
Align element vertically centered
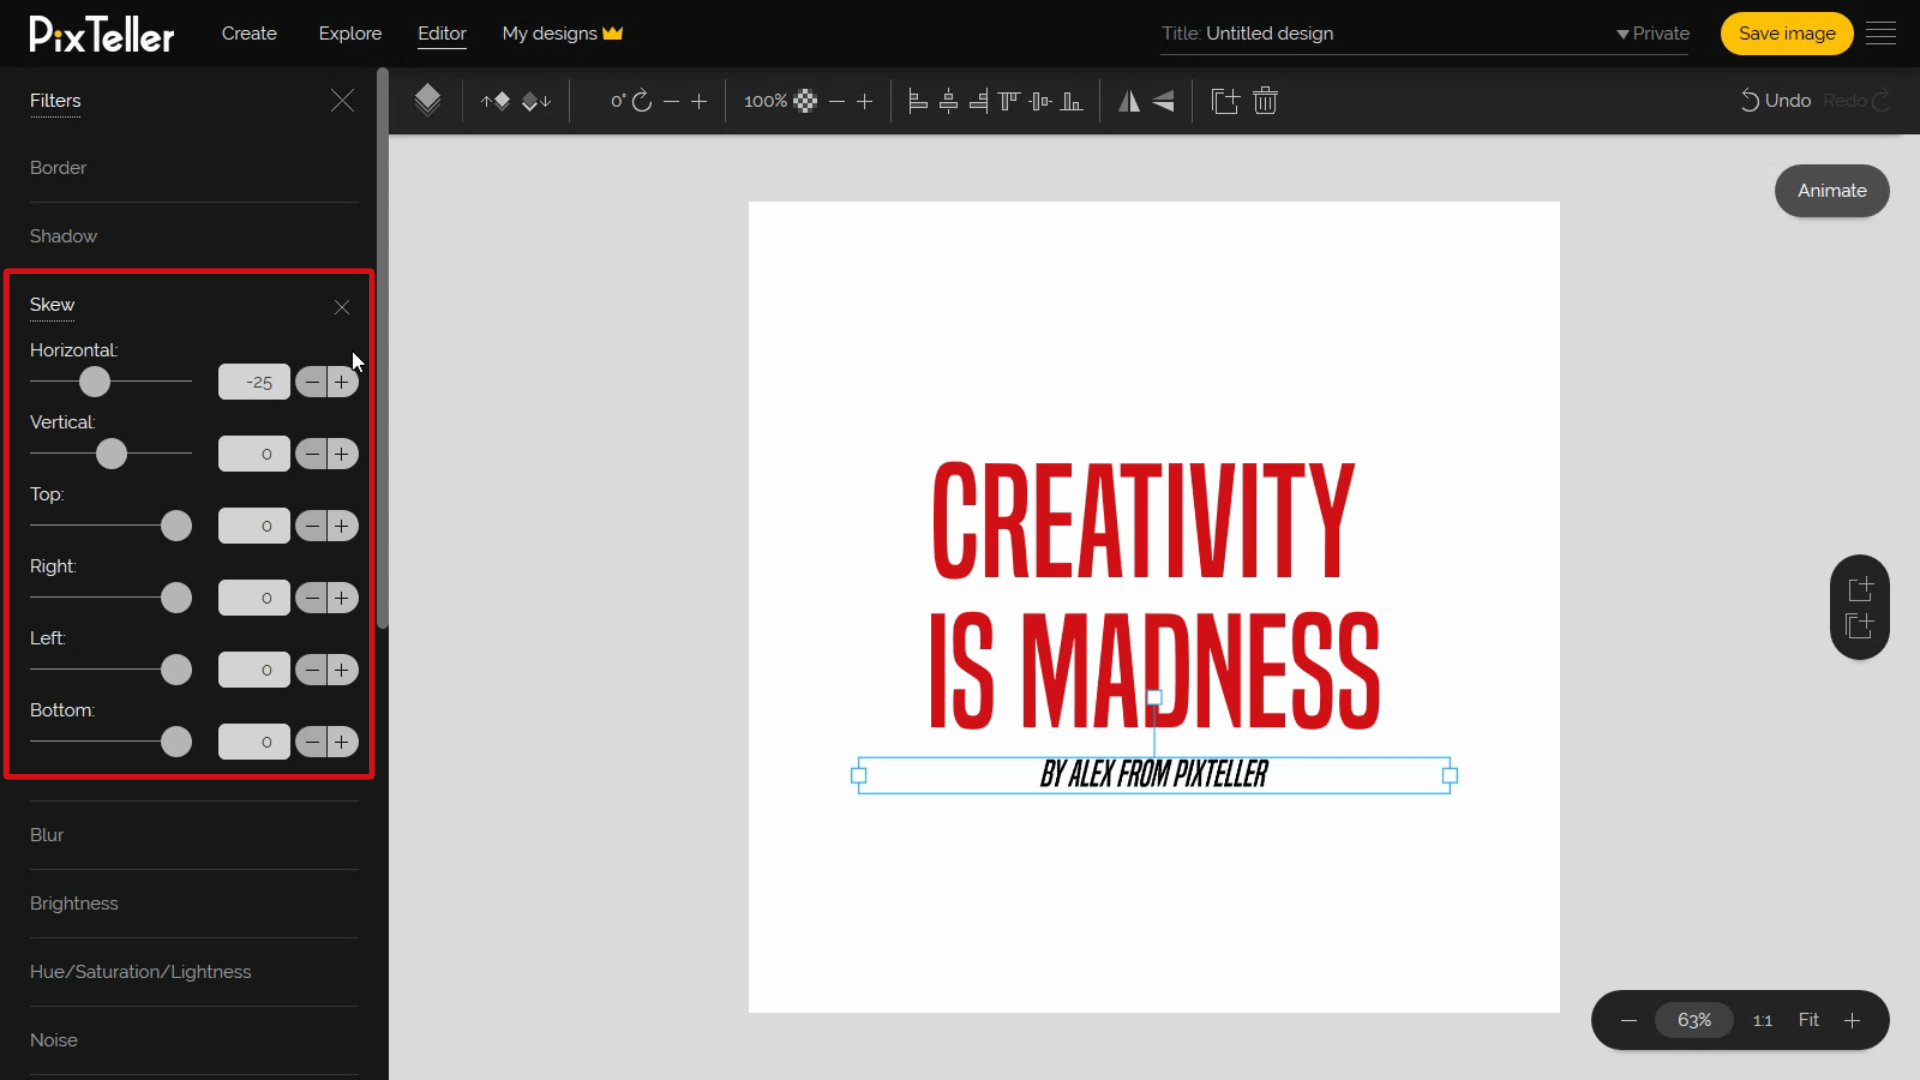pos(1041,101)
